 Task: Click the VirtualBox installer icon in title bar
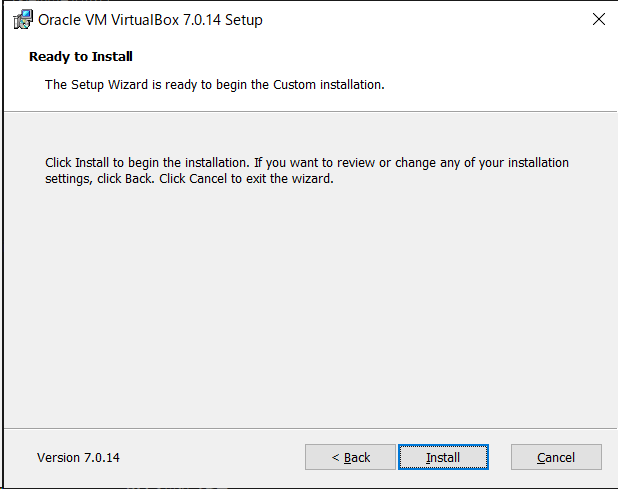click(23, 19)
